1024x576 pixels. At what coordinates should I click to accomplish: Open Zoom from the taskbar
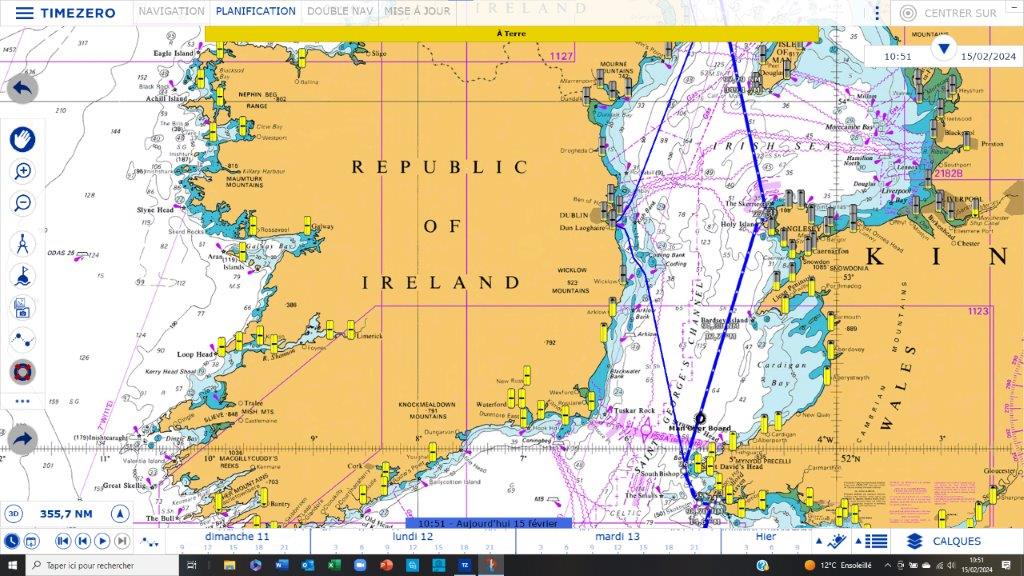(x=360, y=565)
